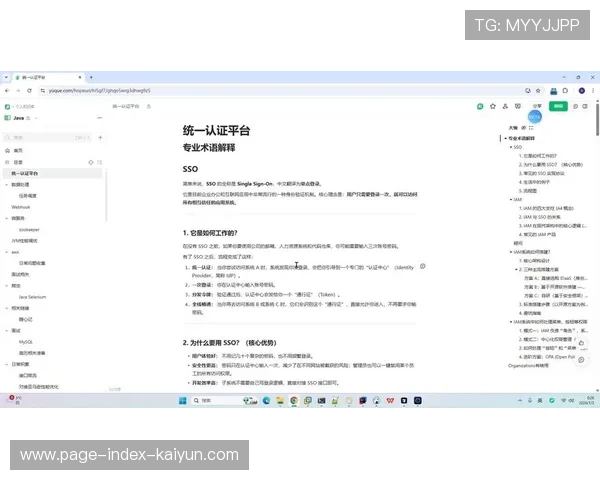Collapse the 相关链接 tree group
The width and height of the screenshot is (600, 480).
[x=7, y=308]
